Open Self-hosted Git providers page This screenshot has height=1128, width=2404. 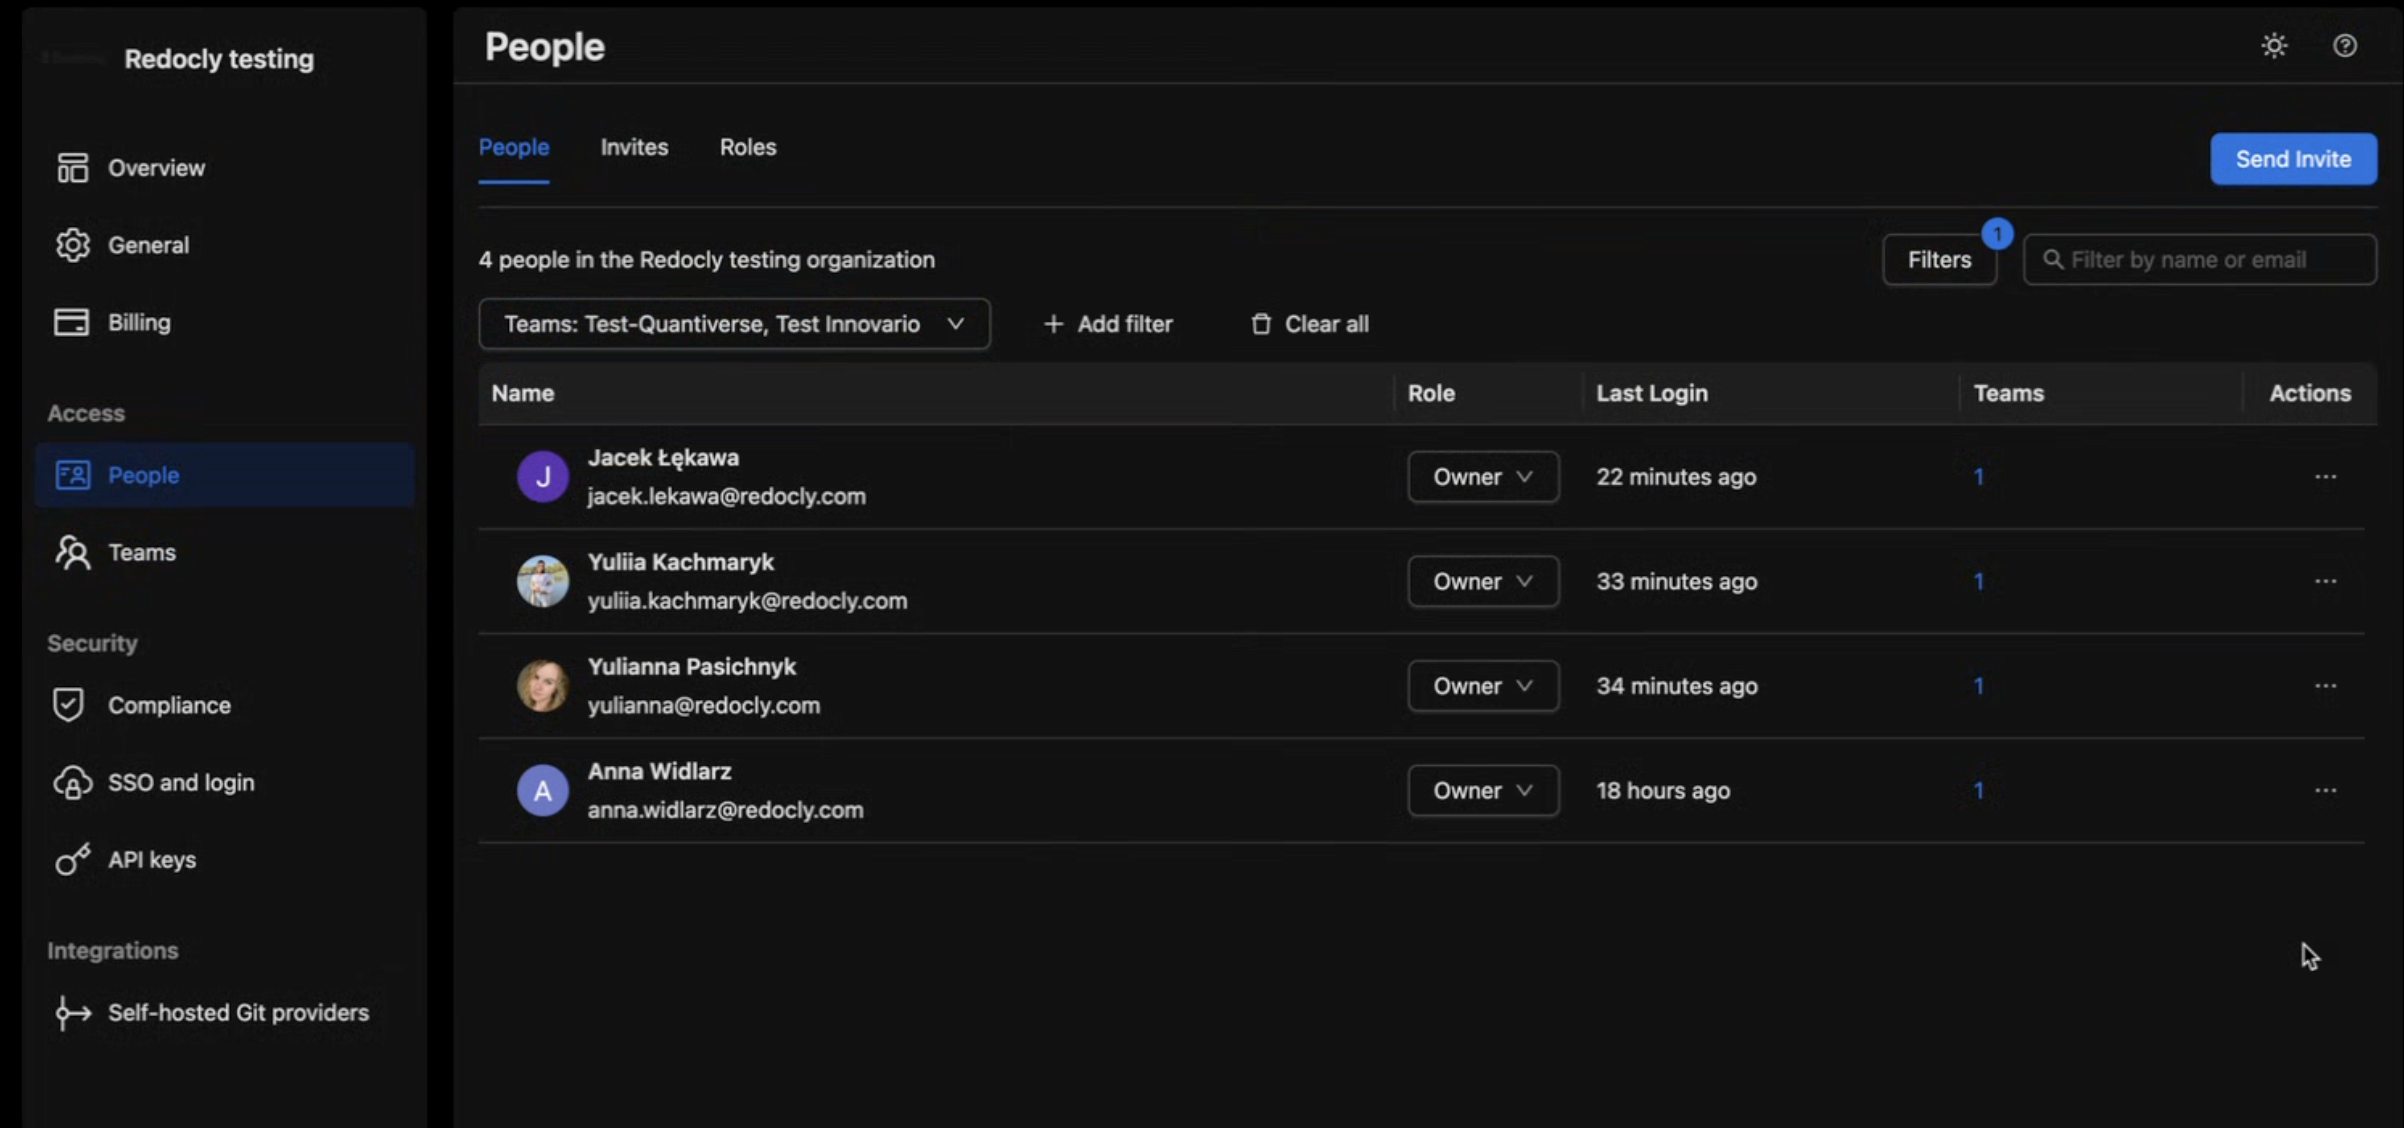tap(225, 1013)
